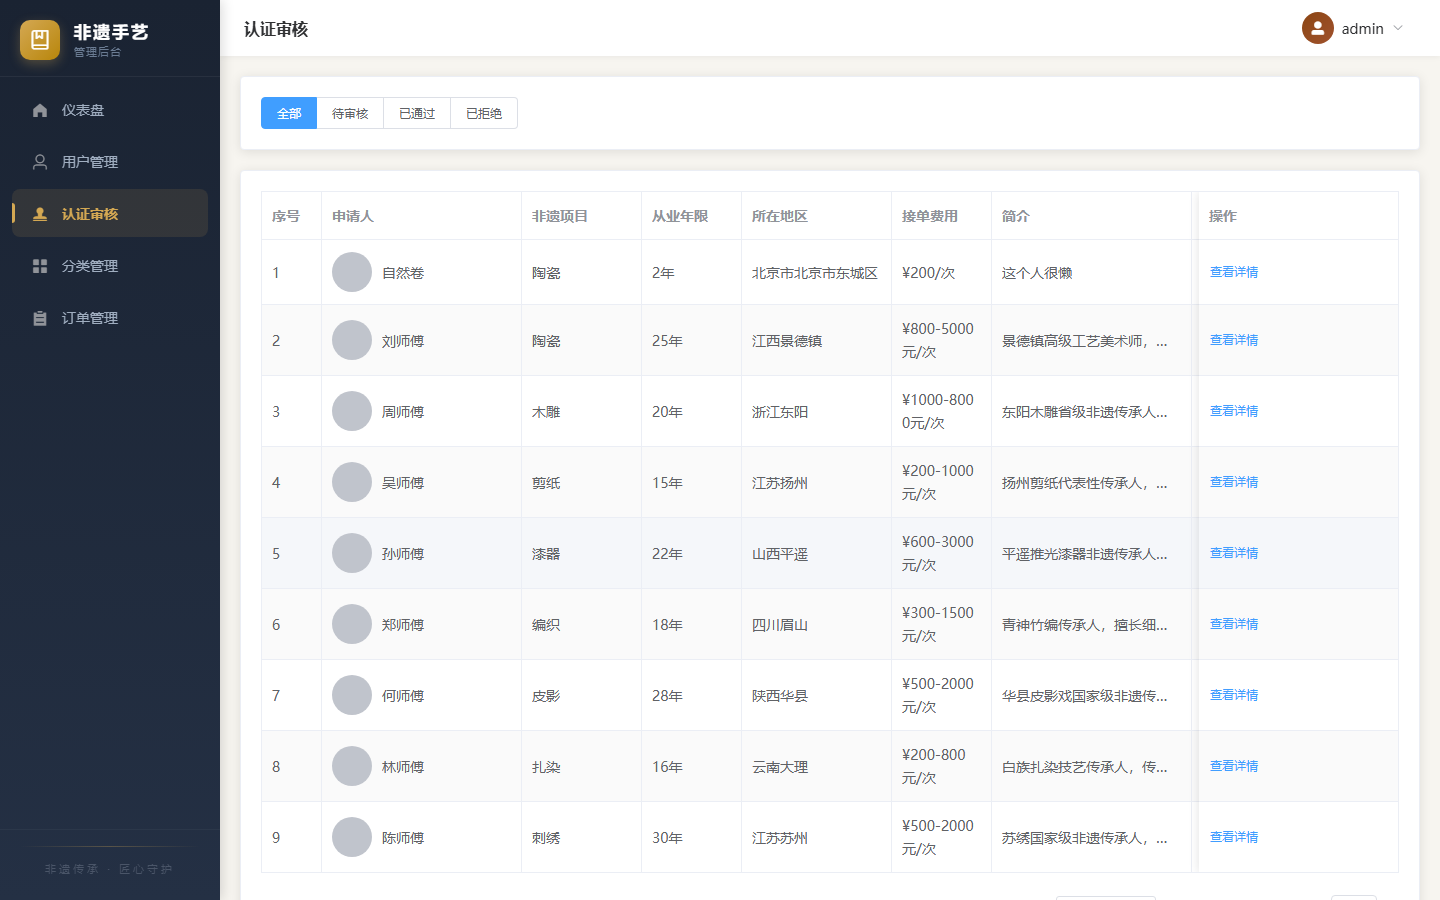Click 林师傅 applicant avatar
Image resolution: width=1440 pixels, height=900 pixels.
tap(352, 766)
